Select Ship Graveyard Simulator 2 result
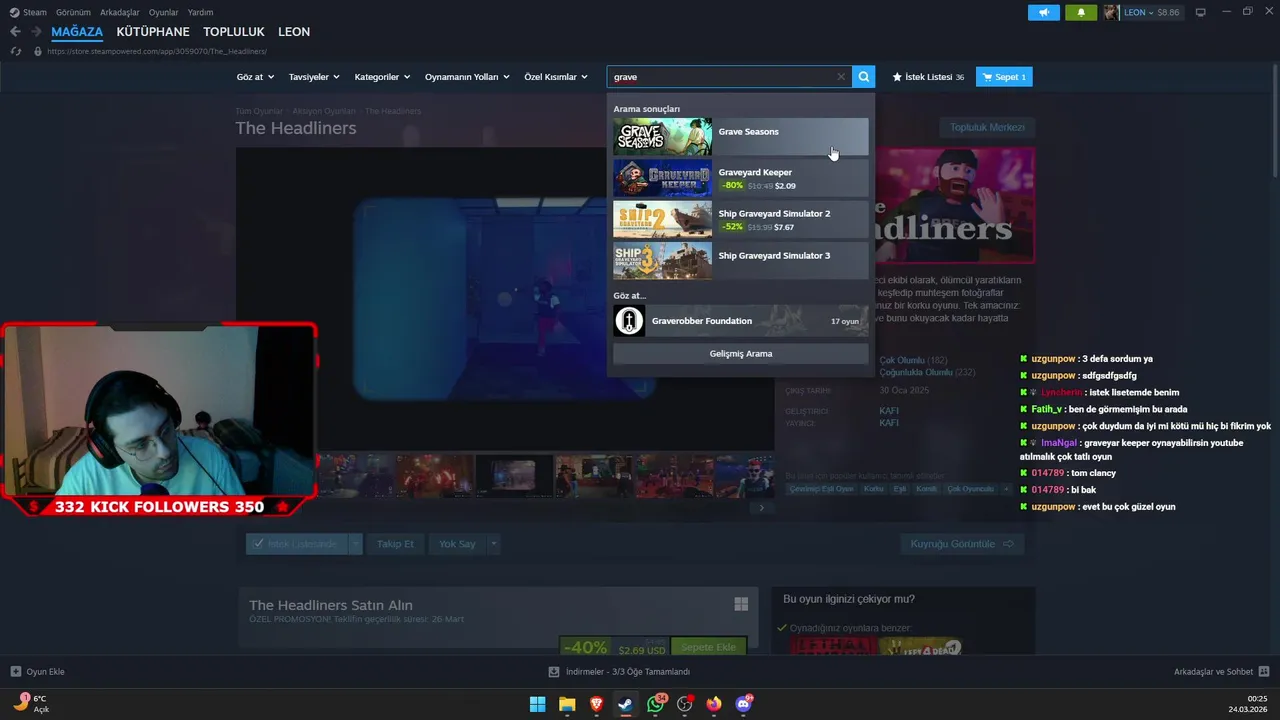Image resolution: width=1280 pixels, height=720 pixels. 740,219
